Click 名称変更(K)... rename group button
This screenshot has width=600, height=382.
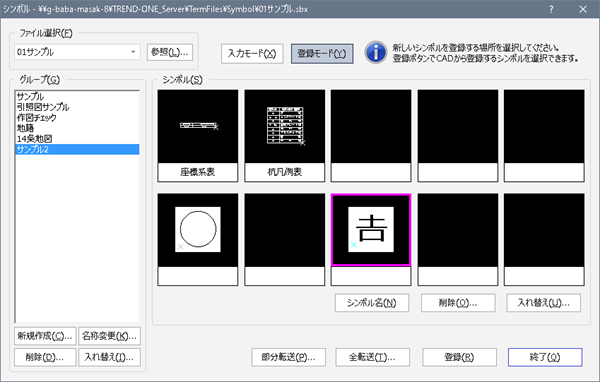click(109, 336)
